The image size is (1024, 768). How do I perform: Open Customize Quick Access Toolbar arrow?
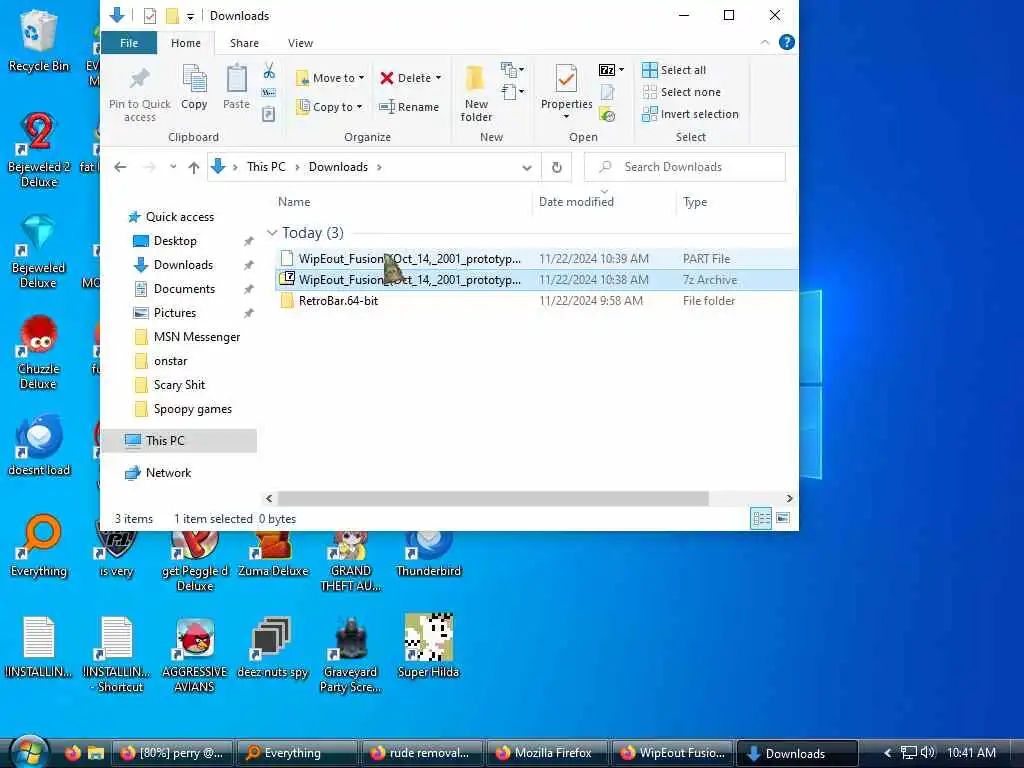(190, 16)
